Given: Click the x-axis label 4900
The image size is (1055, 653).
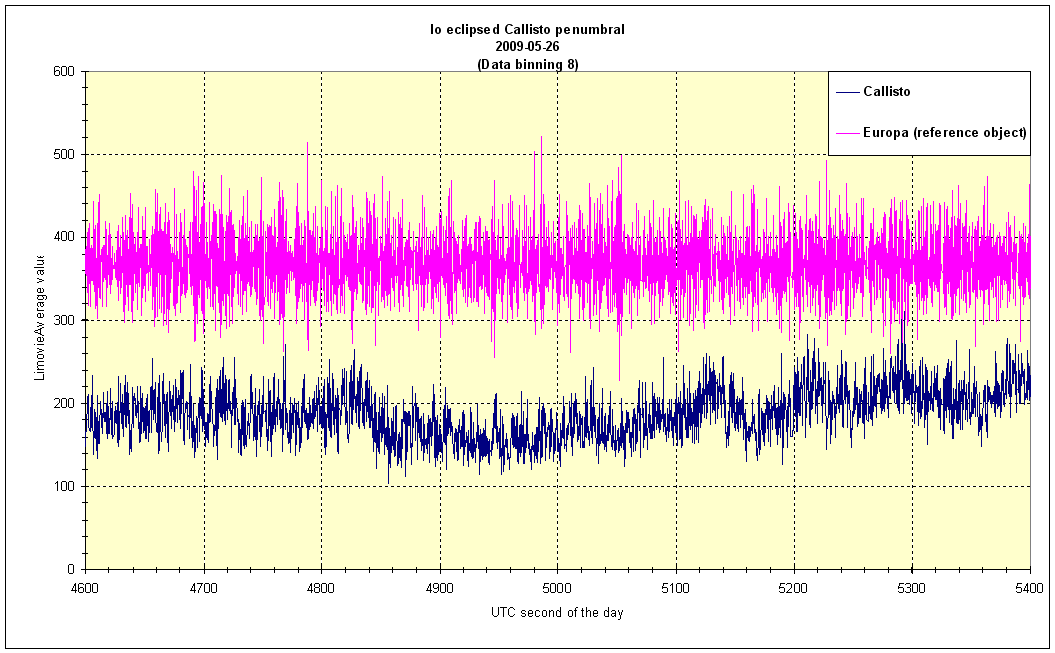Looking at the screenshot, I should pyautogui.click(x=440, y=588).
